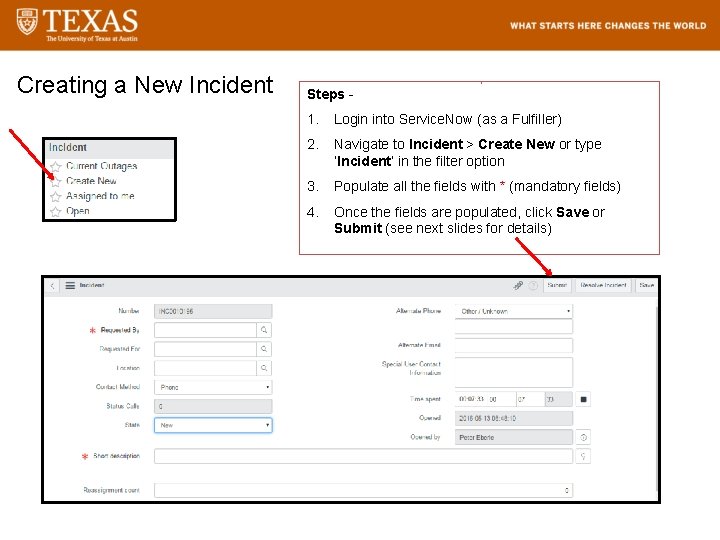Click the Time spent minutes field

click(530, 399)
